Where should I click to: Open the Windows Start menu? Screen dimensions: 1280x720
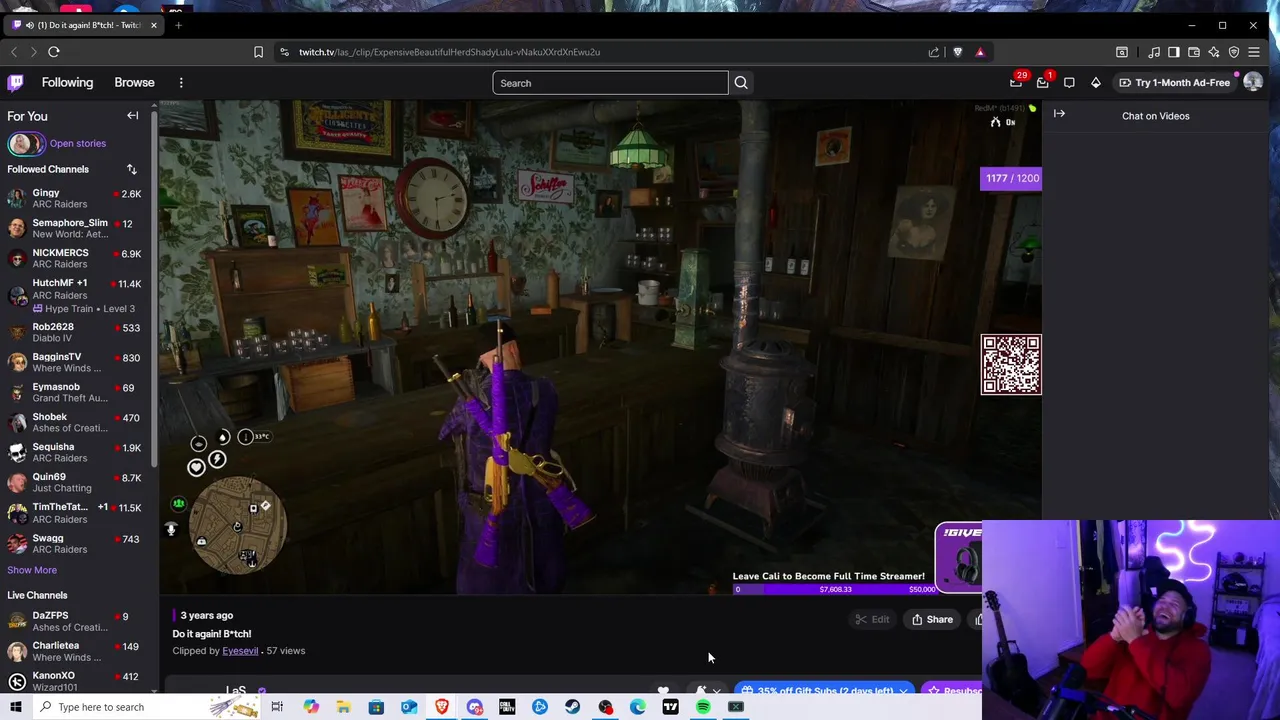16,707
